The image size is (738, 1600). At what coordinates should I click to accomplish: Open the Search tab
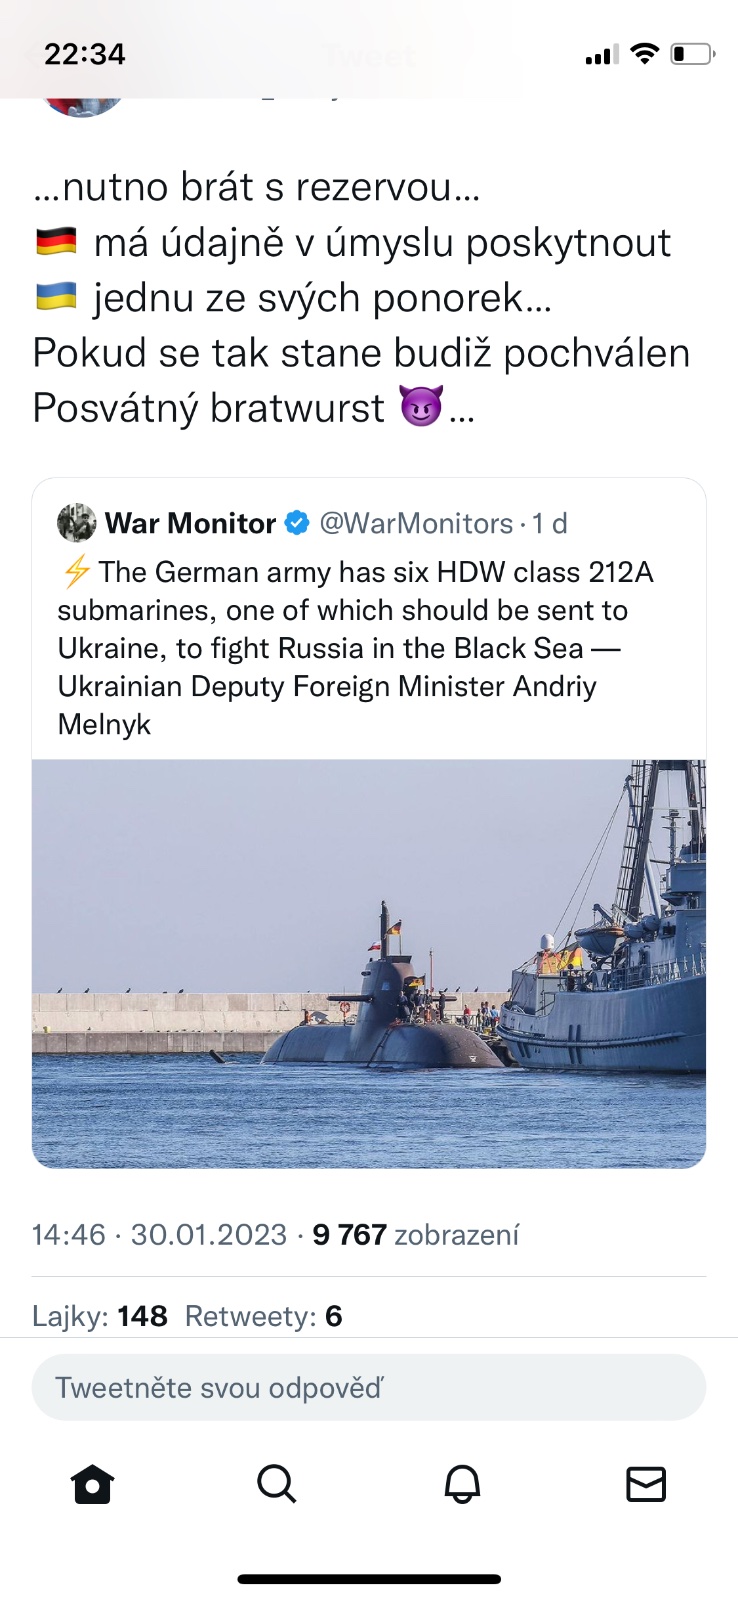pos(277,1484)
